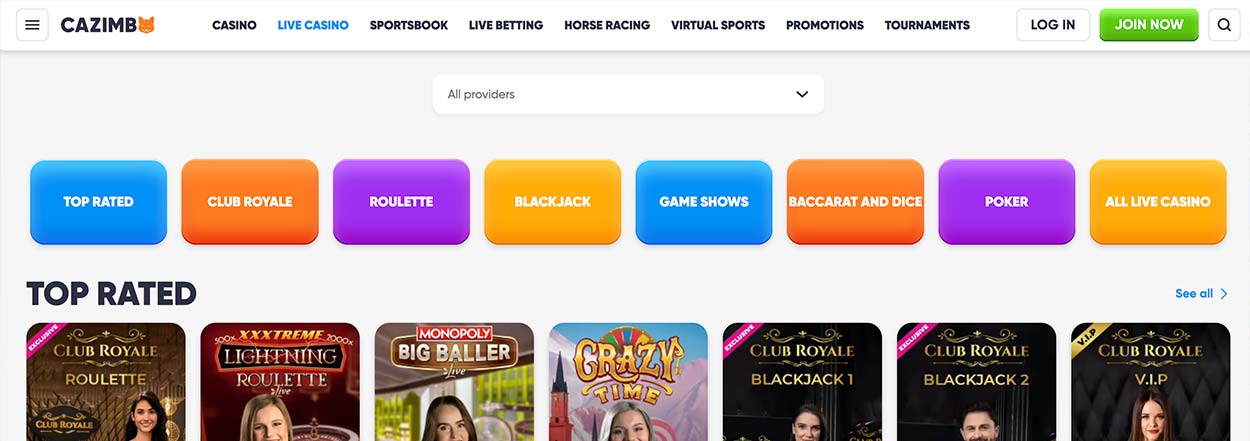Select the blue Top Rated category tile
Screen dimensions: 1250x441
tap(99, 202)
